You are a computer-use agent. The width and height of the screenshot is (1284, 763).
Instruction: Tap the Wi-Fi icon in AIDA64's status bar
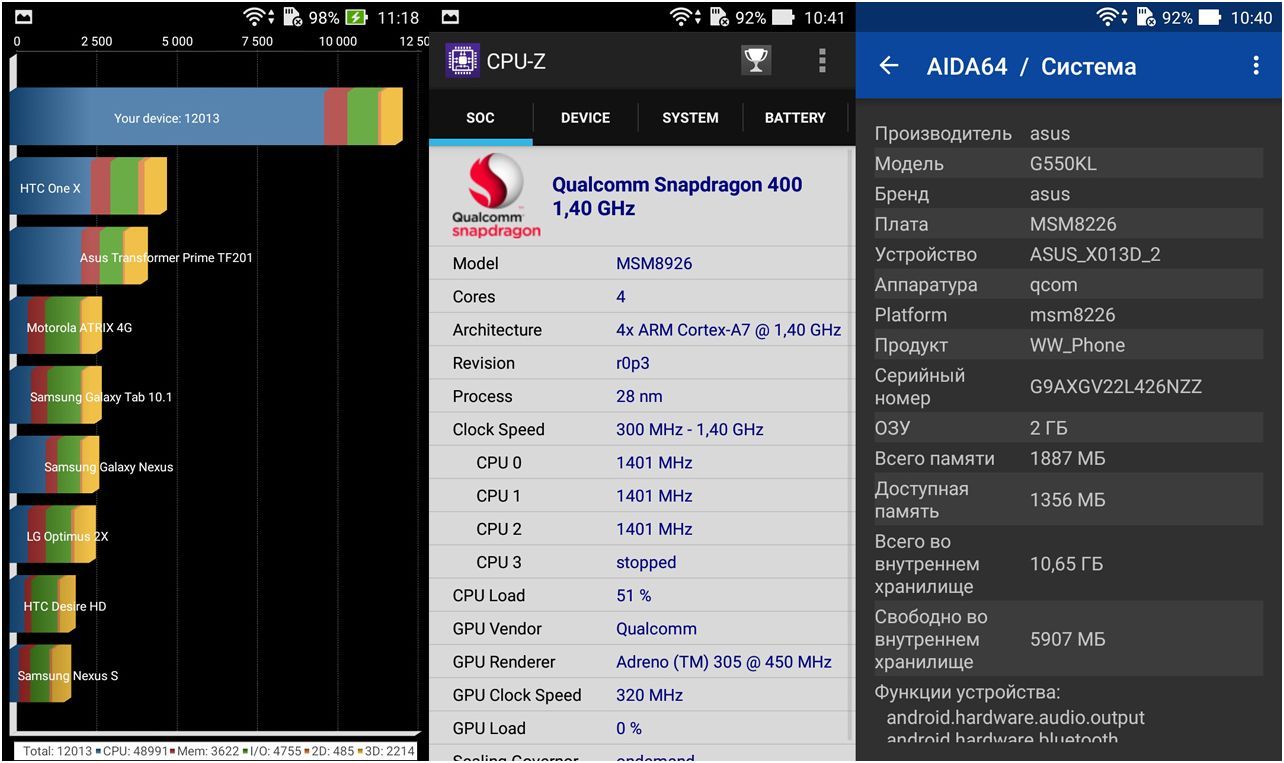click(1107, 16)
